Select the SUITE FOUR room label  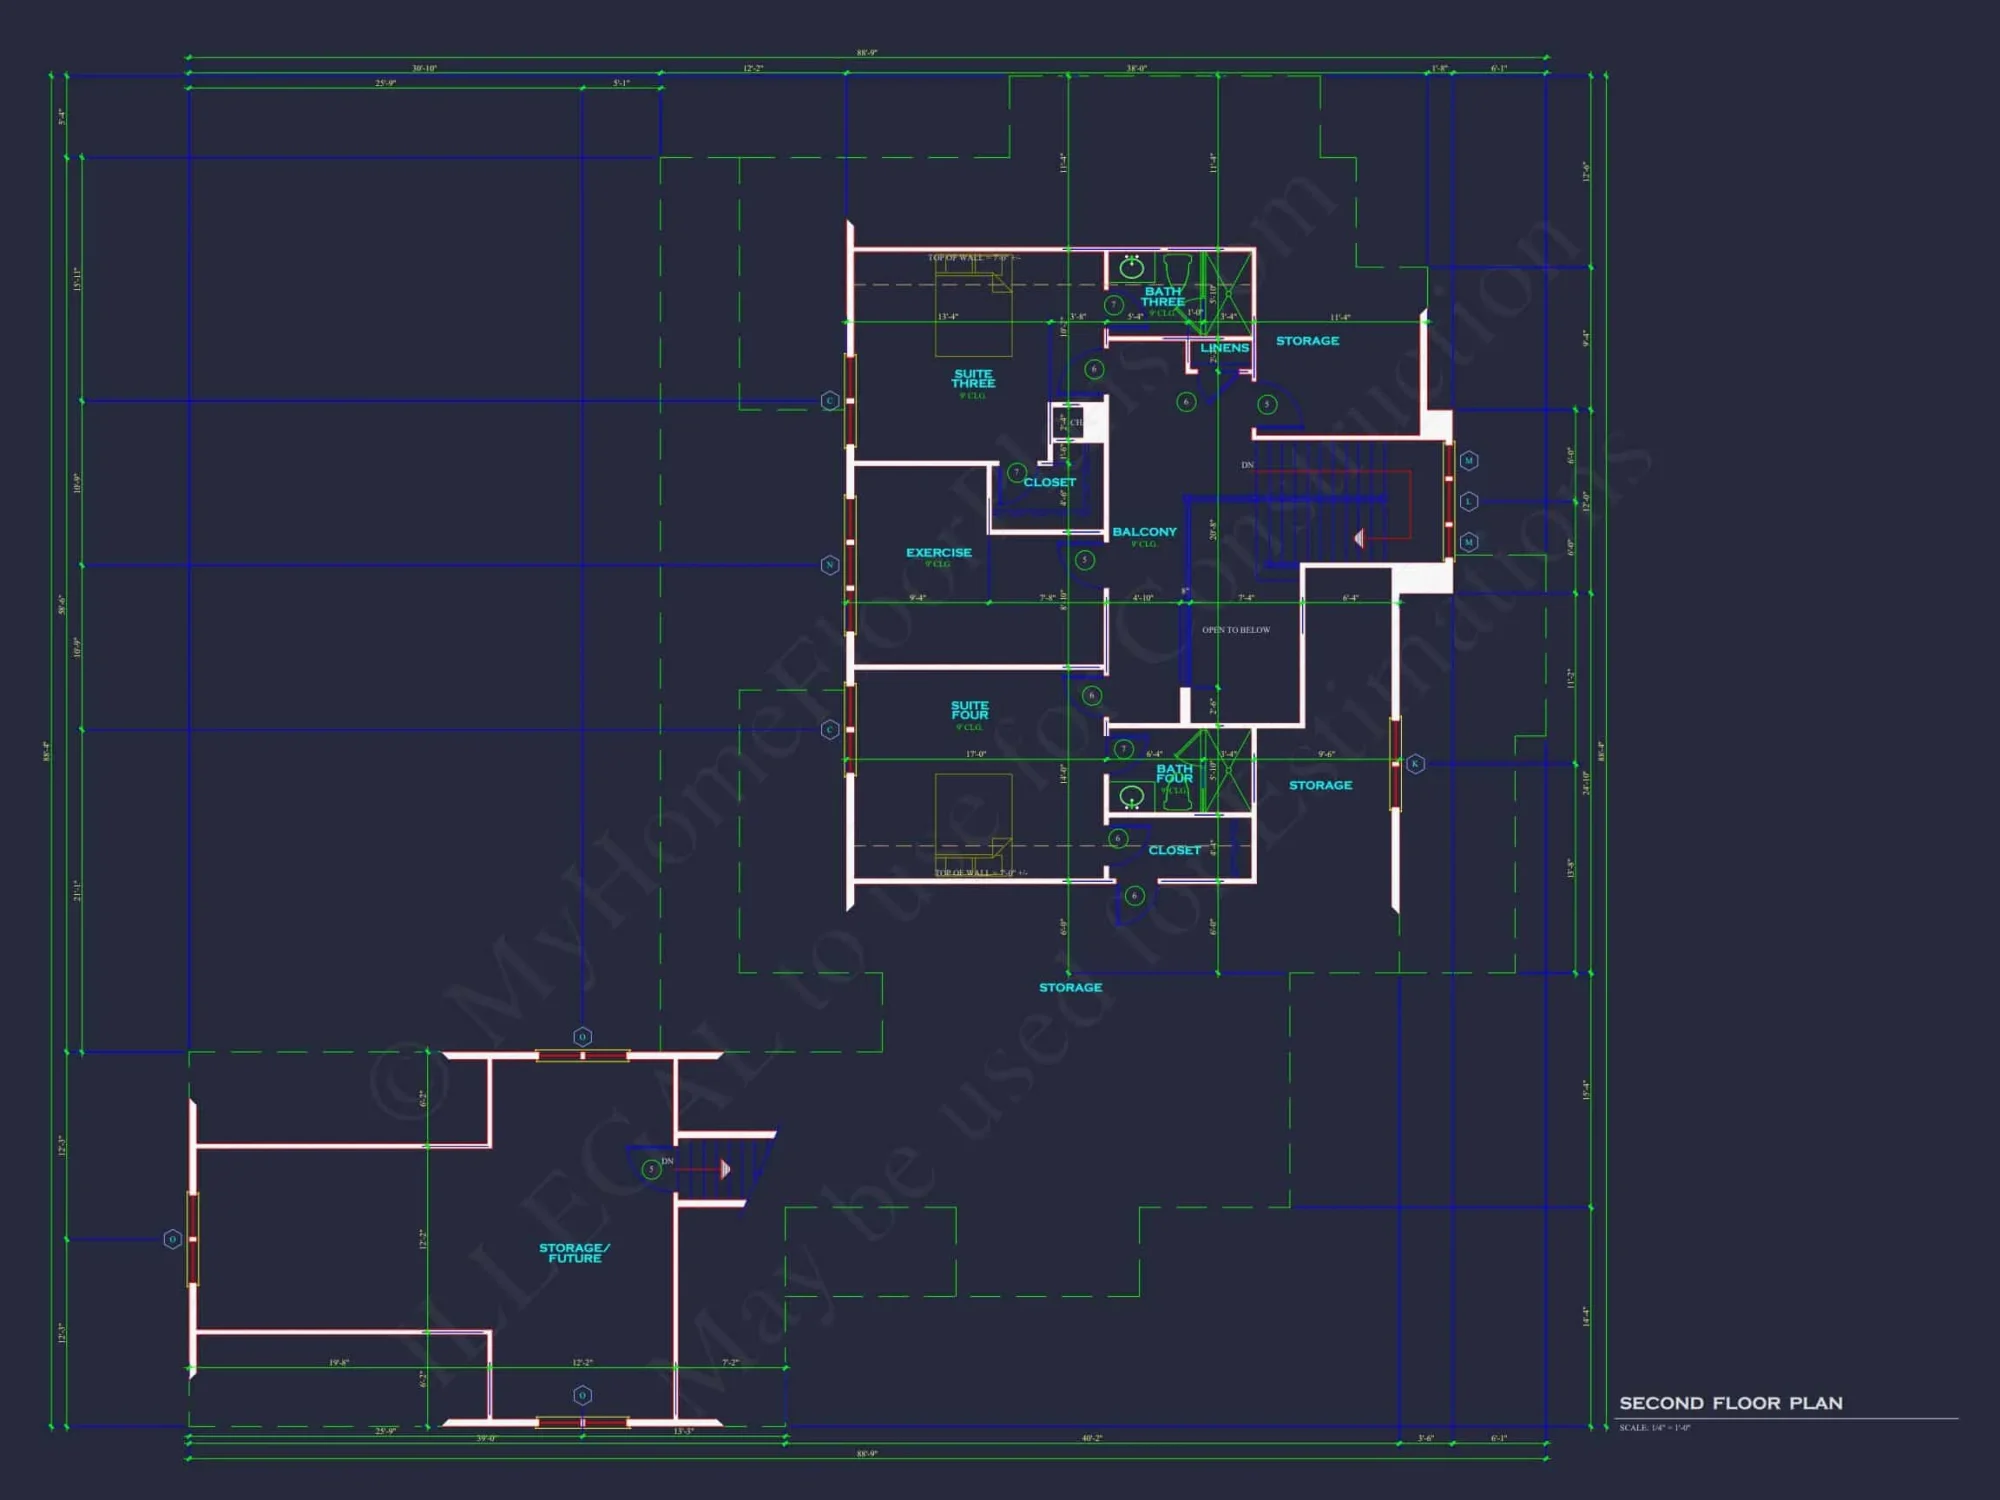pos(969,710)
